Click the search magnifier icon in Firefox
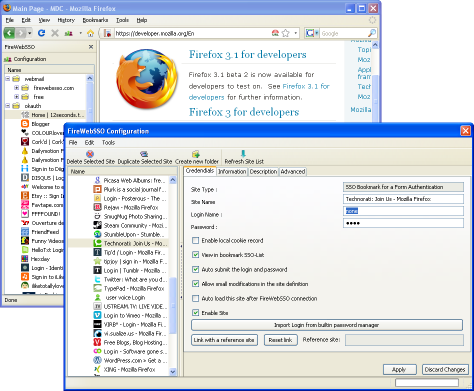Screen dimensions: 474x391 point(372,33)
